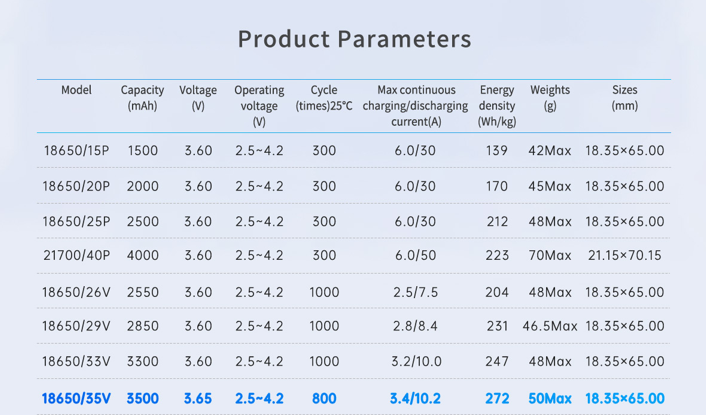
Task: Click the 272 energy density value
Action: (x=497, y=398)
